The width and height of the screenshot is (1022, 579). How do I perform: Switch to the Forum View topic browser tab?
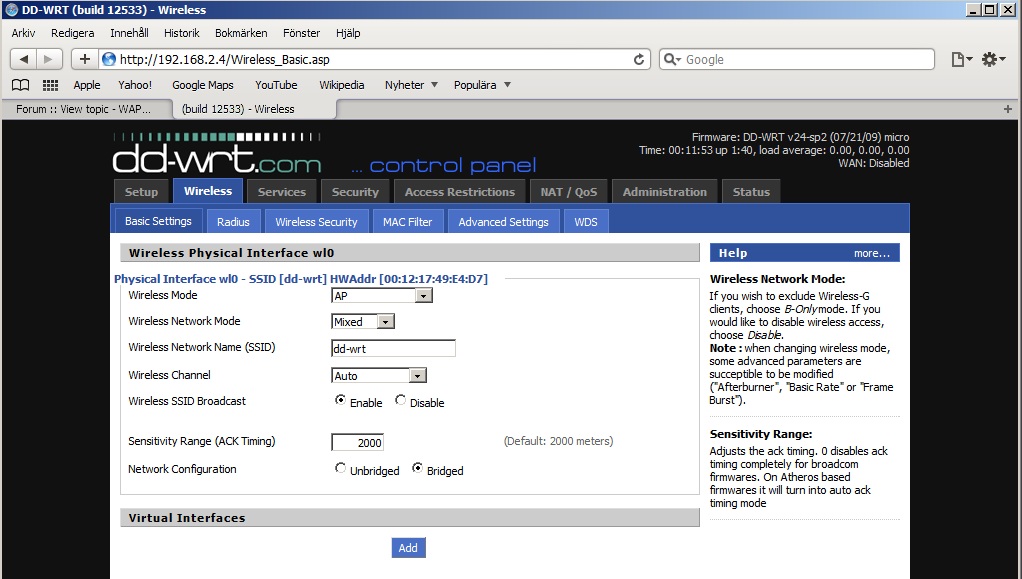87,109
